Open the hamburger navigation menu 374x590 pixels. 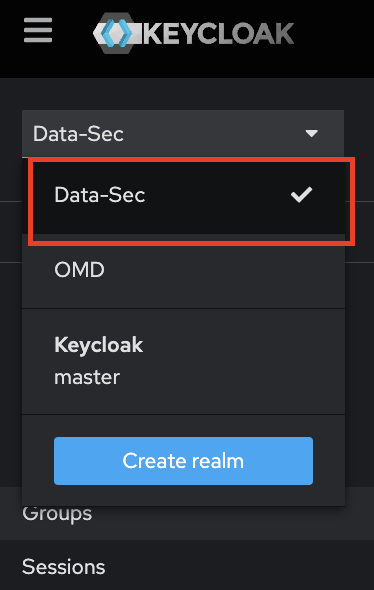[38, 30]
